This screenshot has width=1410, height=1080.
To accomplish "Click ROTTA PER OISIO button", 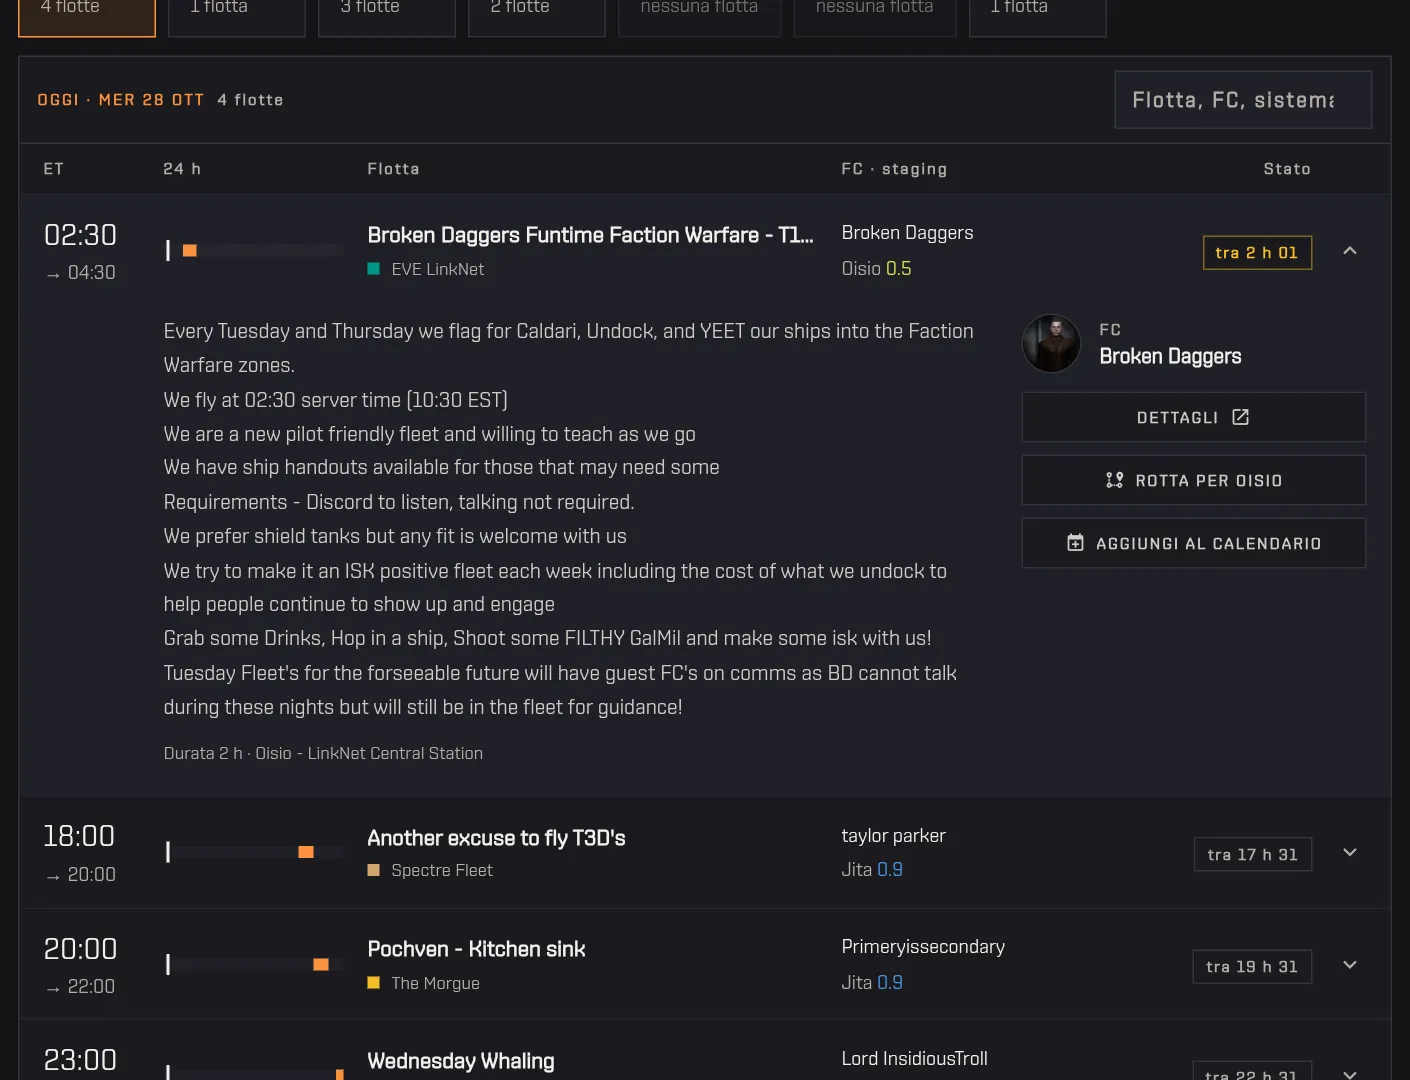I will point(1193,480).
